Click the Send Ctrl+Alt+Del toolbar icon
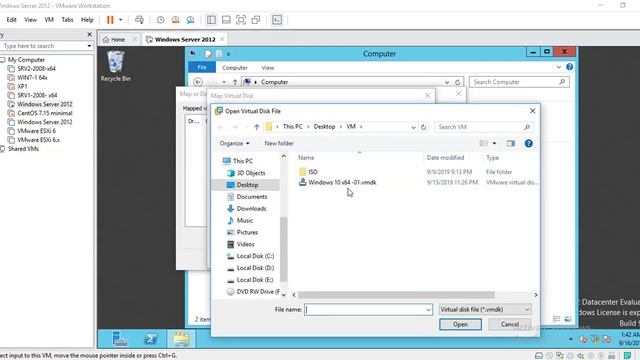This screenshot has height=360, width=640. tap(139, 20)
